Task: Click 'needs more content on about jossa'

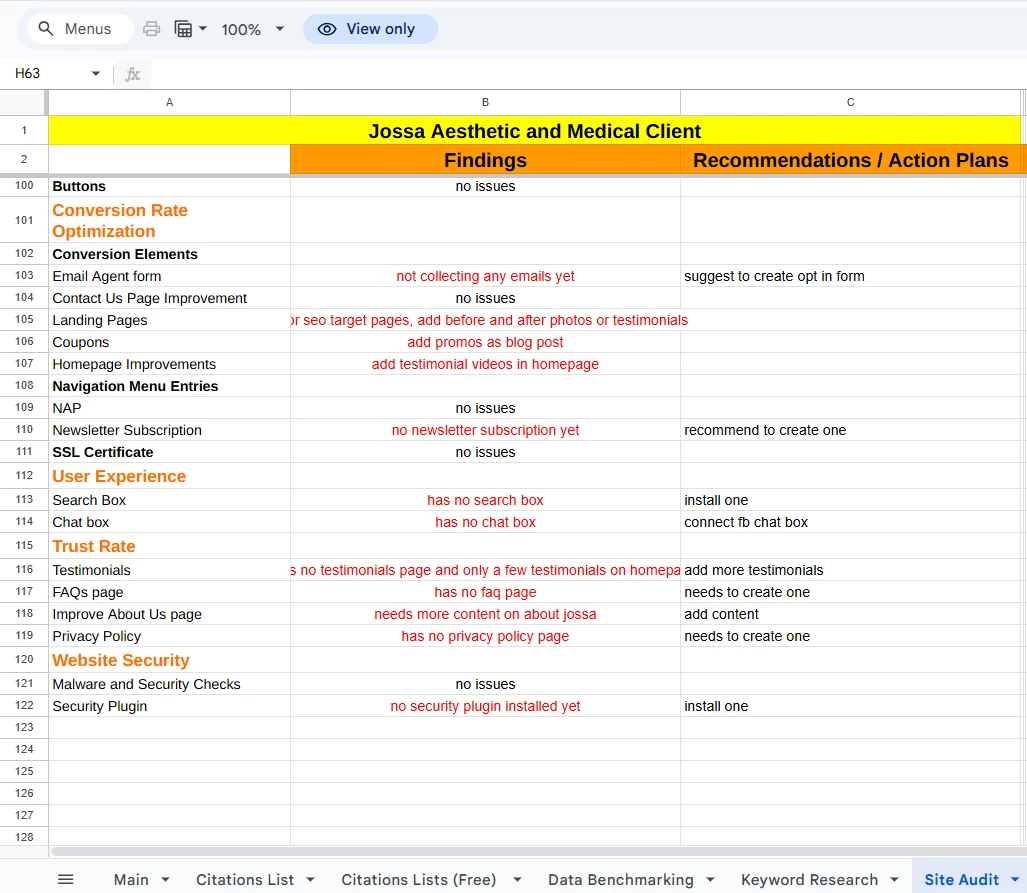Action: pos(485,614)
